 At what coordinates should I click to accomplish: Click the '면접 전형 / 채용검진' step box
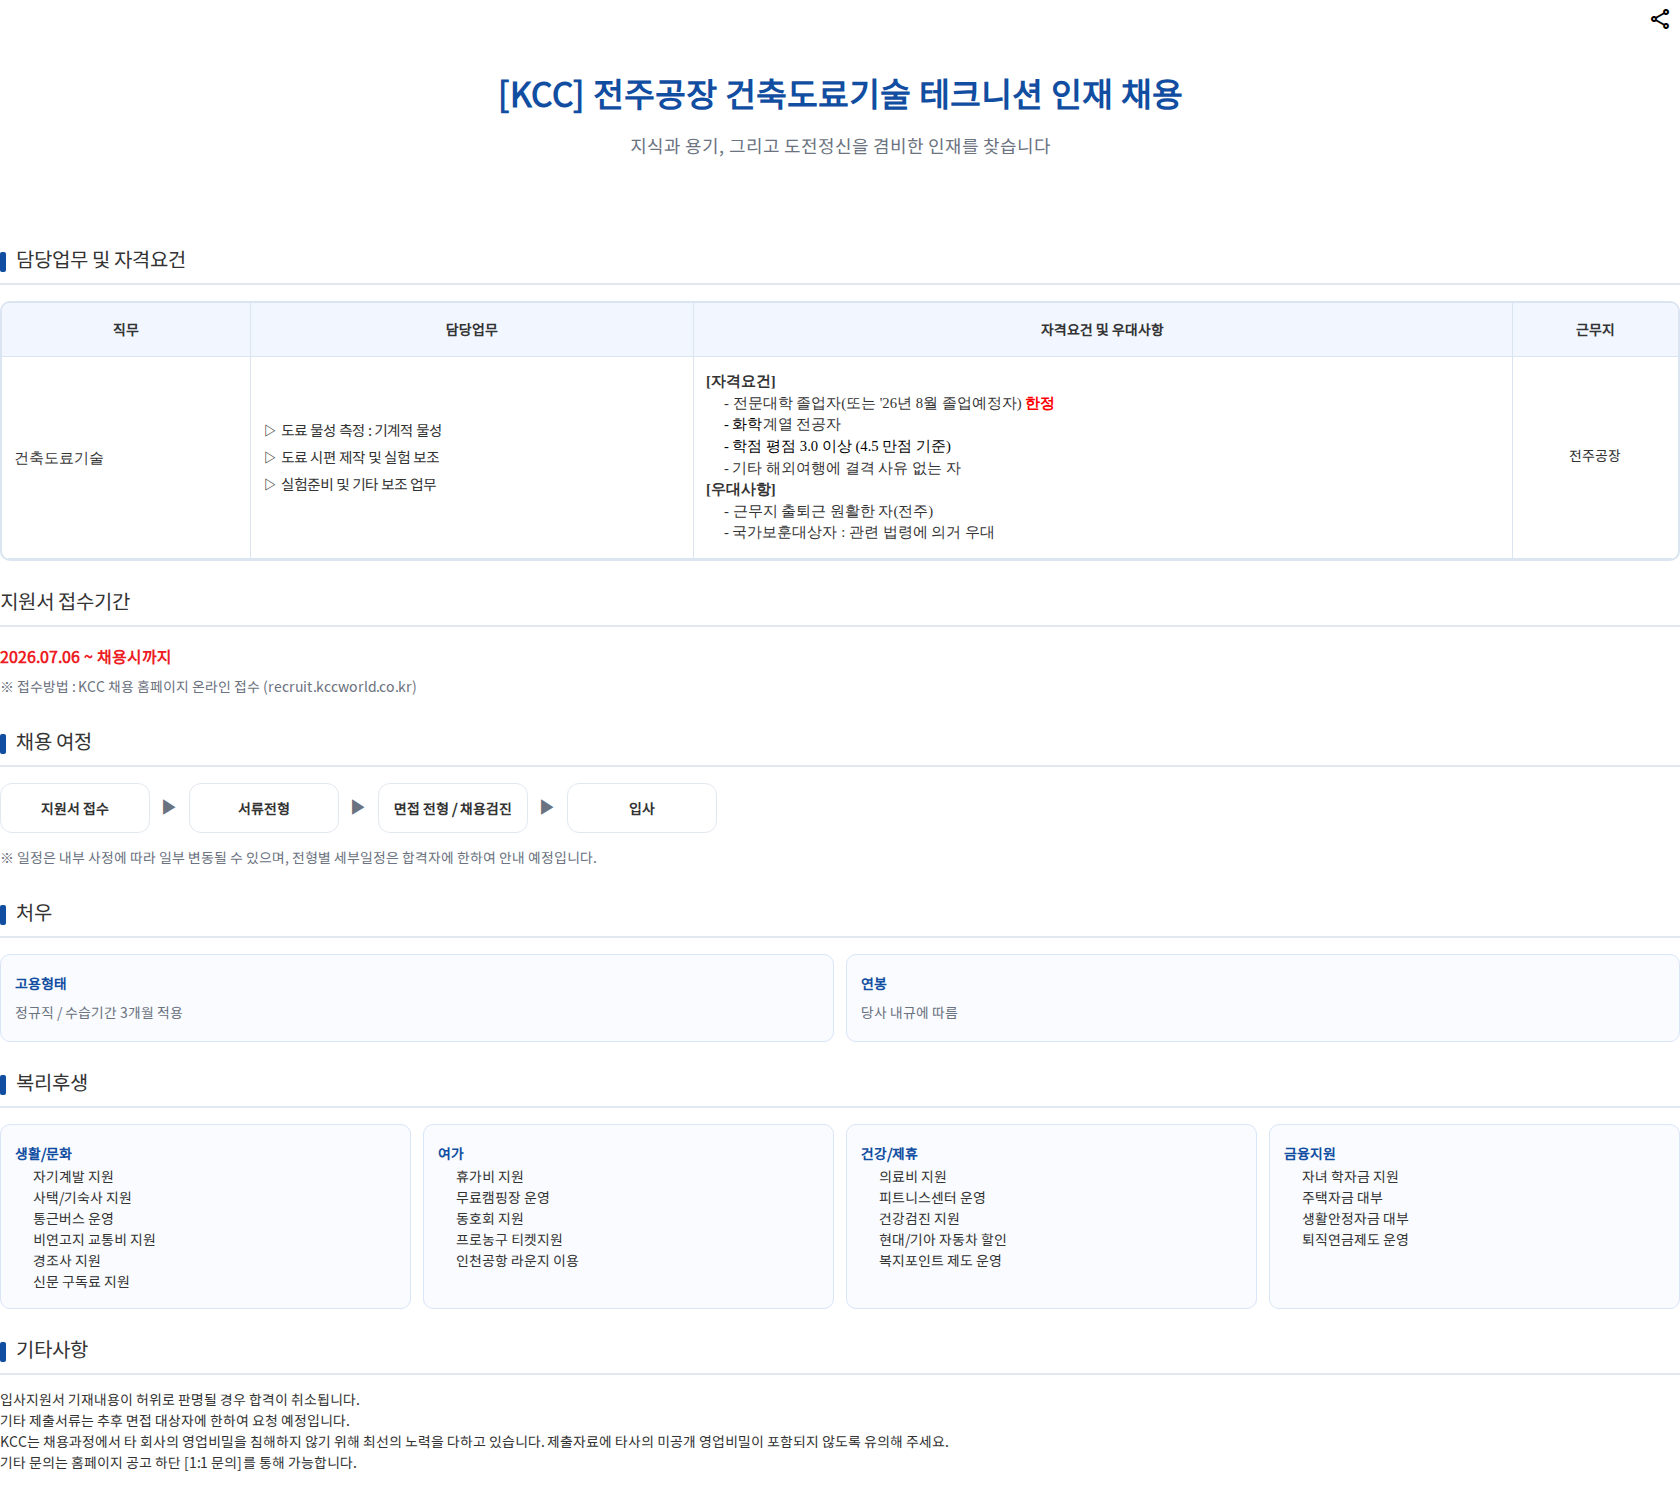(x=453, y=808)
